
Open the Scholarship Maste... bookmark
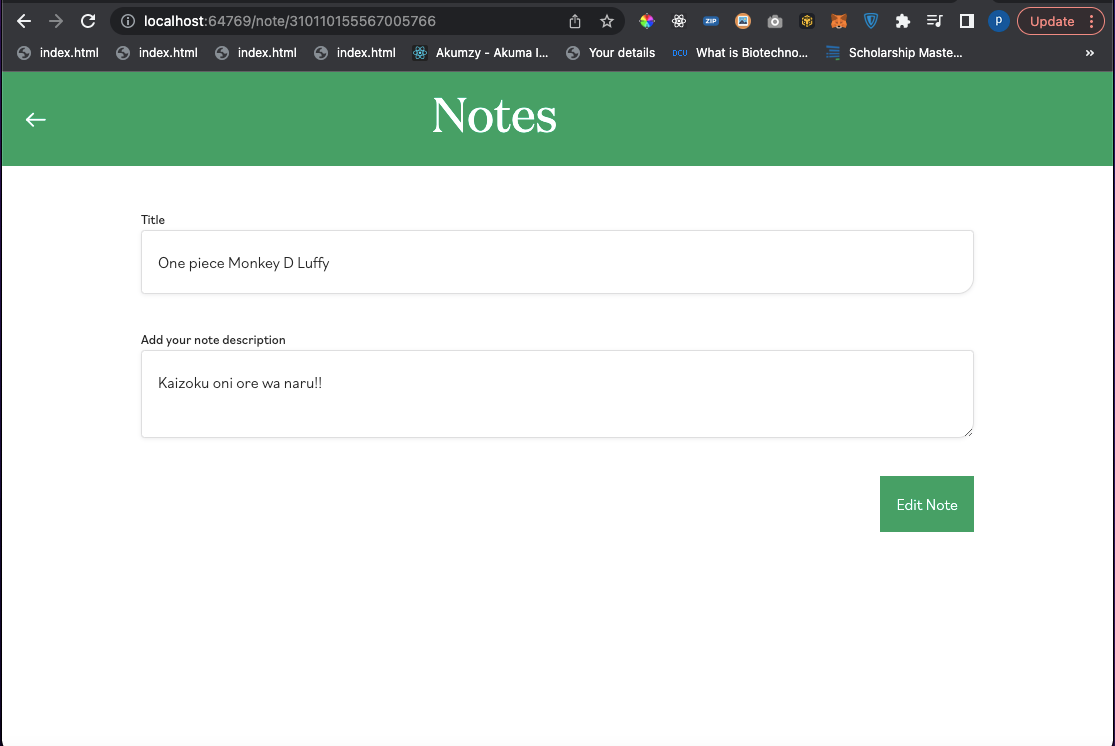point(894,53)
